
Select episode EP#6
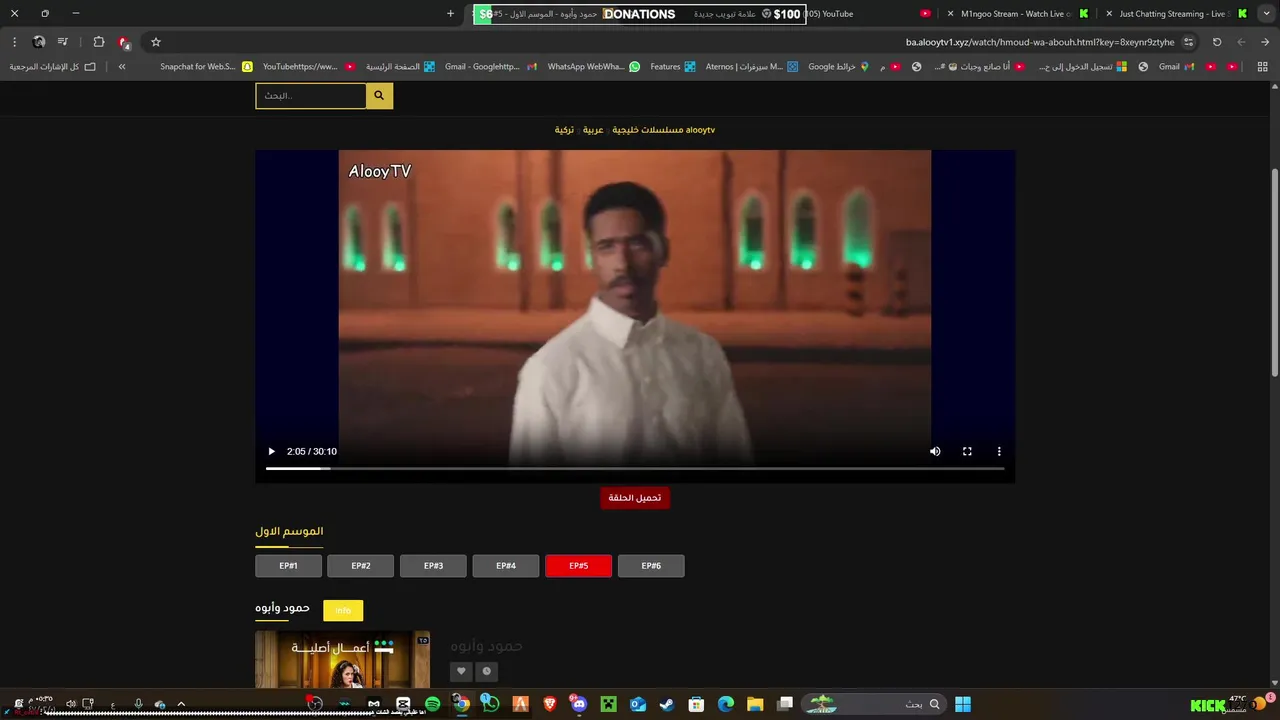click(x=651, y=566)
